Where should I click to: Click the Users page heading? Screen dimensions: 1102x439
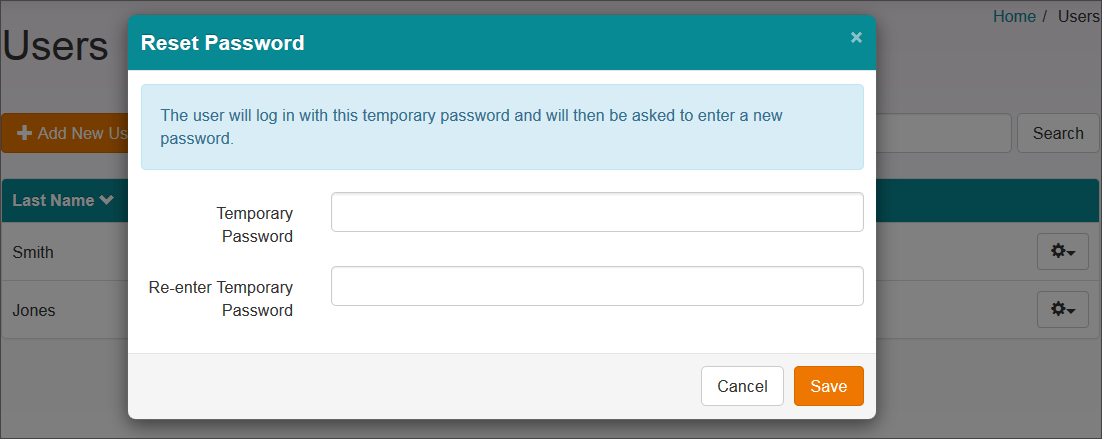click(55, 46)
